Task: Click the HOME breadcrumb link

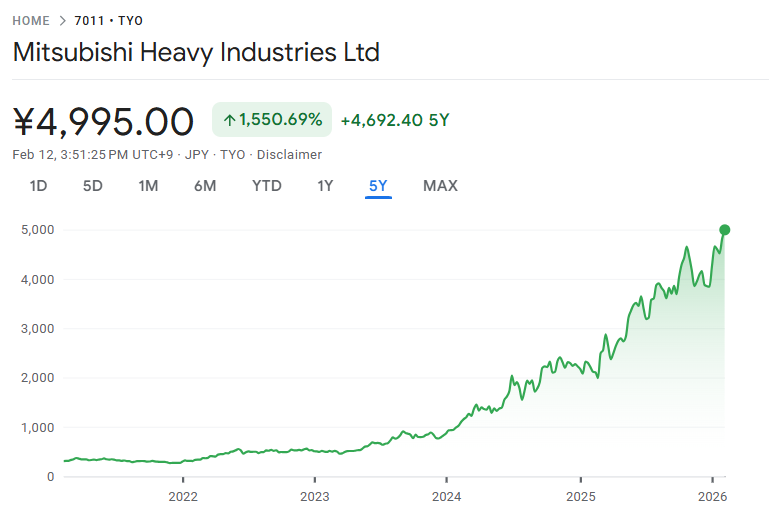Action: 32,20
